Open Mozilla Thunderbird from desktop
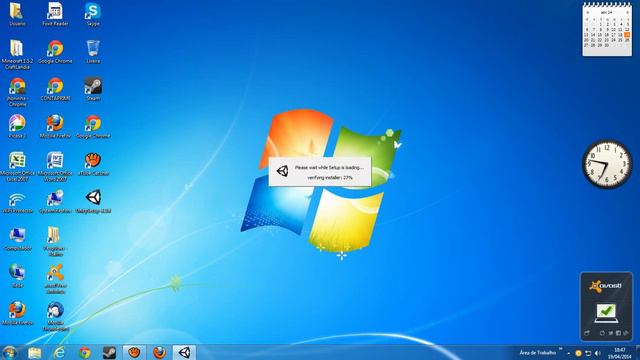This screenshot has height=360, width=640. tap(55, 316)
